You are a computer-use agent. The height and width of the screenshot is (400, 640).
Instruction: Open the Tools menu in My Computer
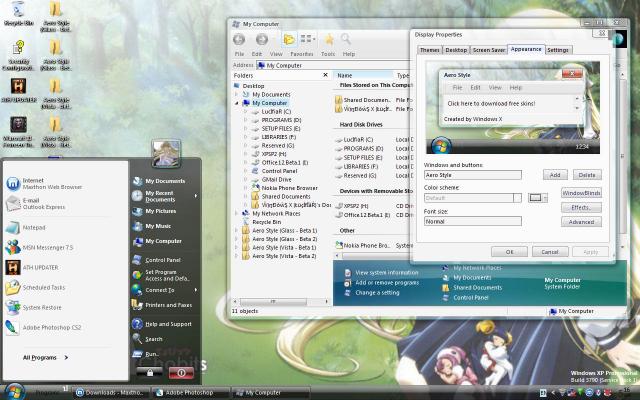click(328, 54)
